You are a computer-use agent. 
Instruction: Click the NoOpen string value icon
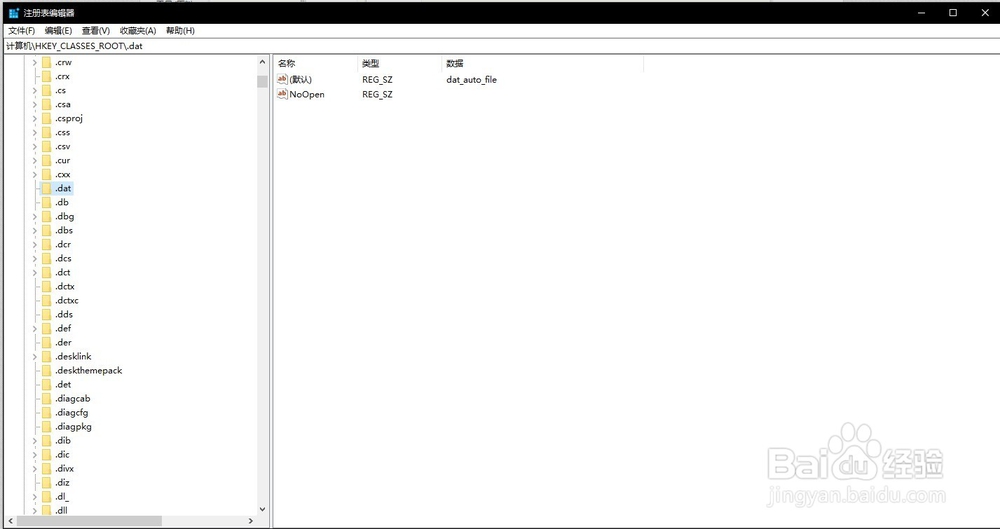[283, 94]
